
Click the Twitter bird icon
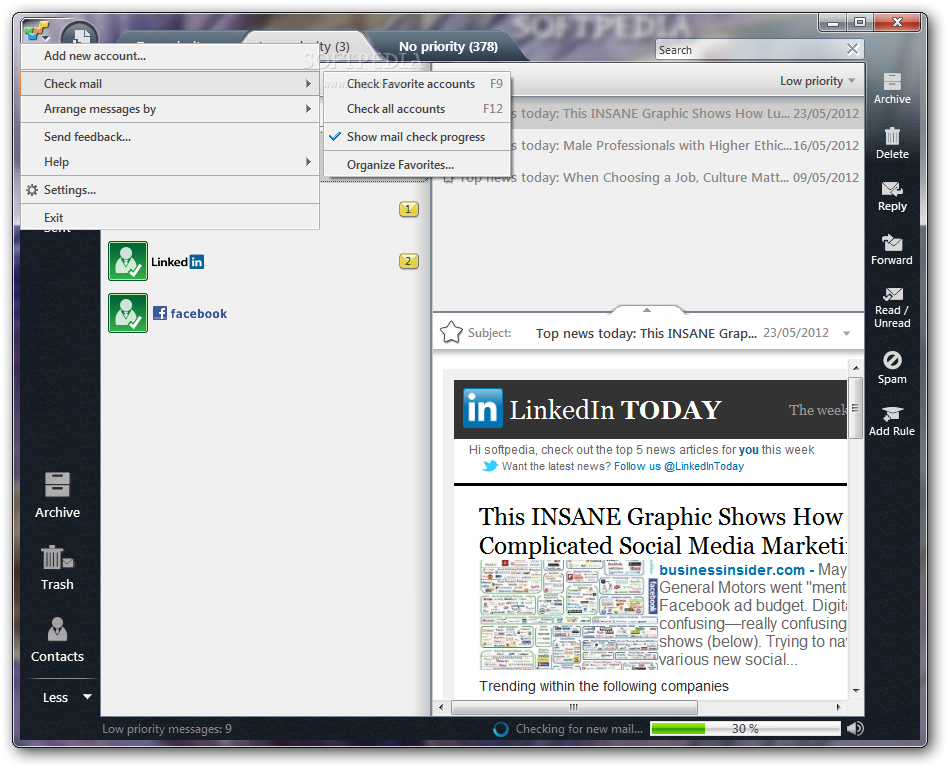[x=490, y=466]
